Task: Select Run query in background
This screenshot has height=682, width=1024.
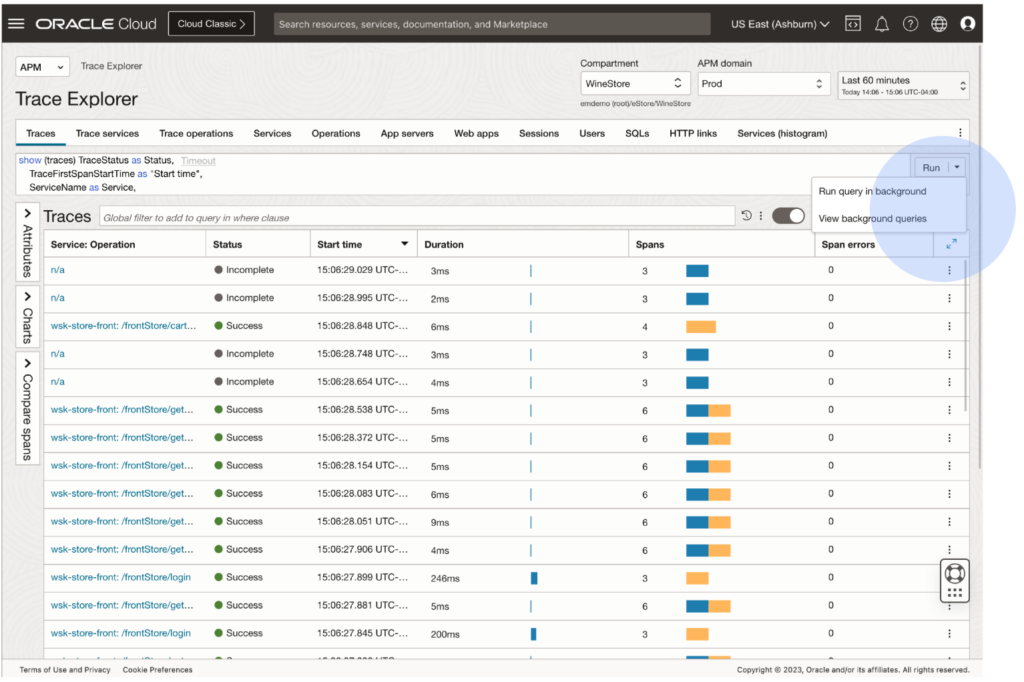Action: pos(872,191)
